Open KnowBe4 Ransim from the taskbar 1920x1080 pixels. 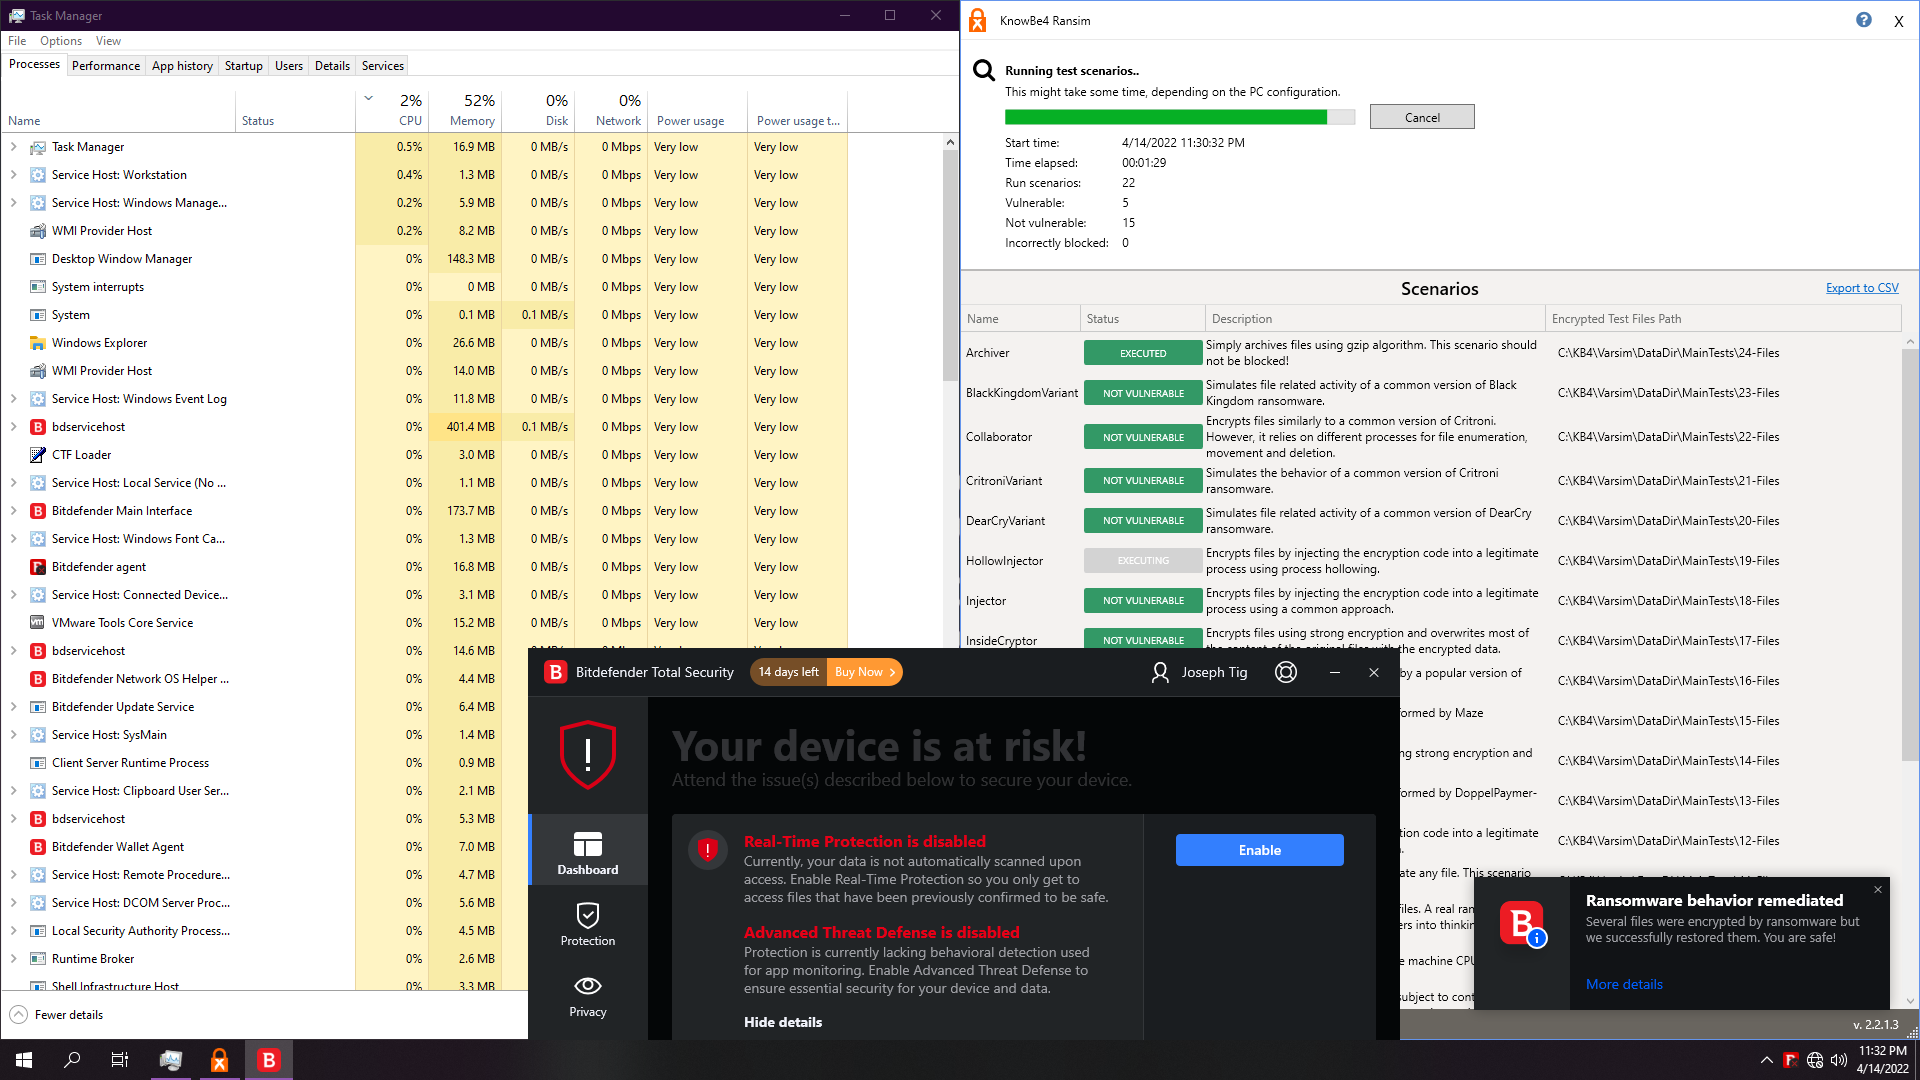tap(219, 1060)
